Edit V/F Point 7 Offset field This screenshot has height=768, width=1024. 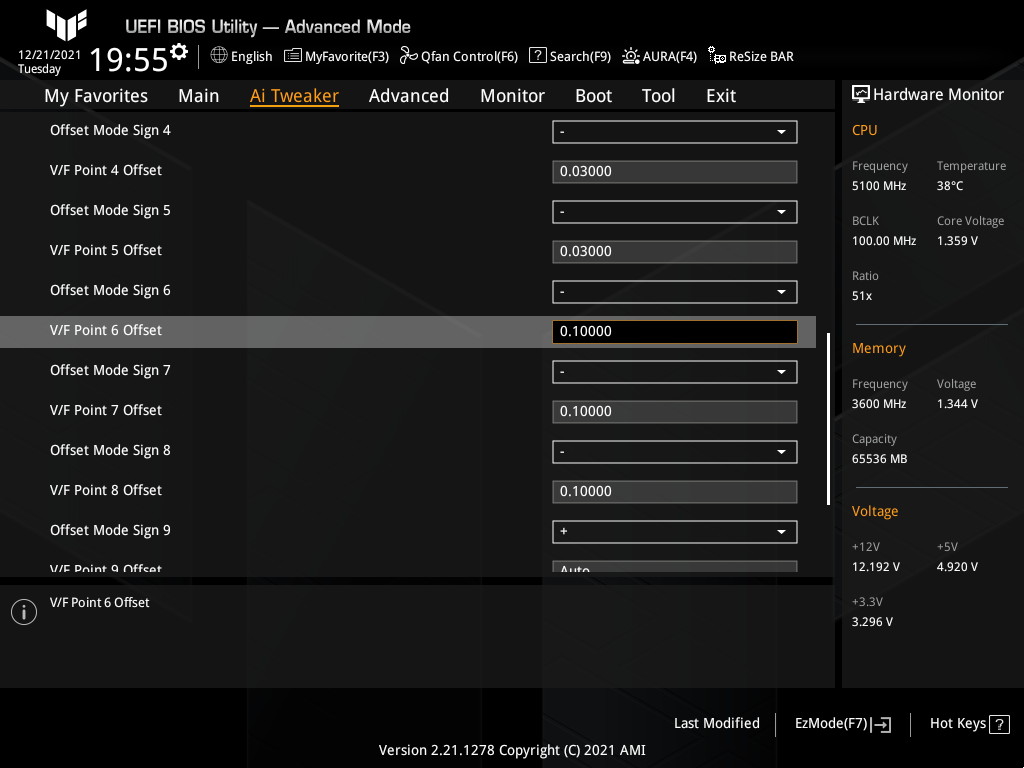(x=675, y=412)
